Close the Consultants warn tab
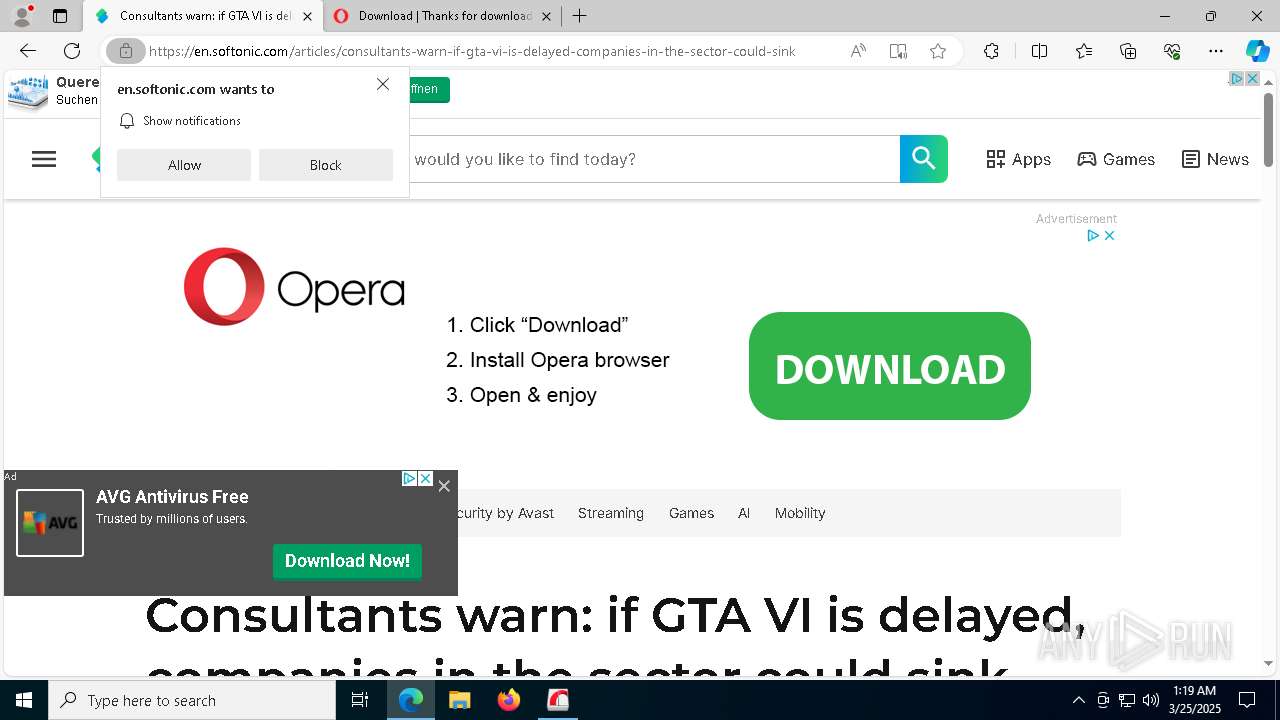 [x=307, y=16]
